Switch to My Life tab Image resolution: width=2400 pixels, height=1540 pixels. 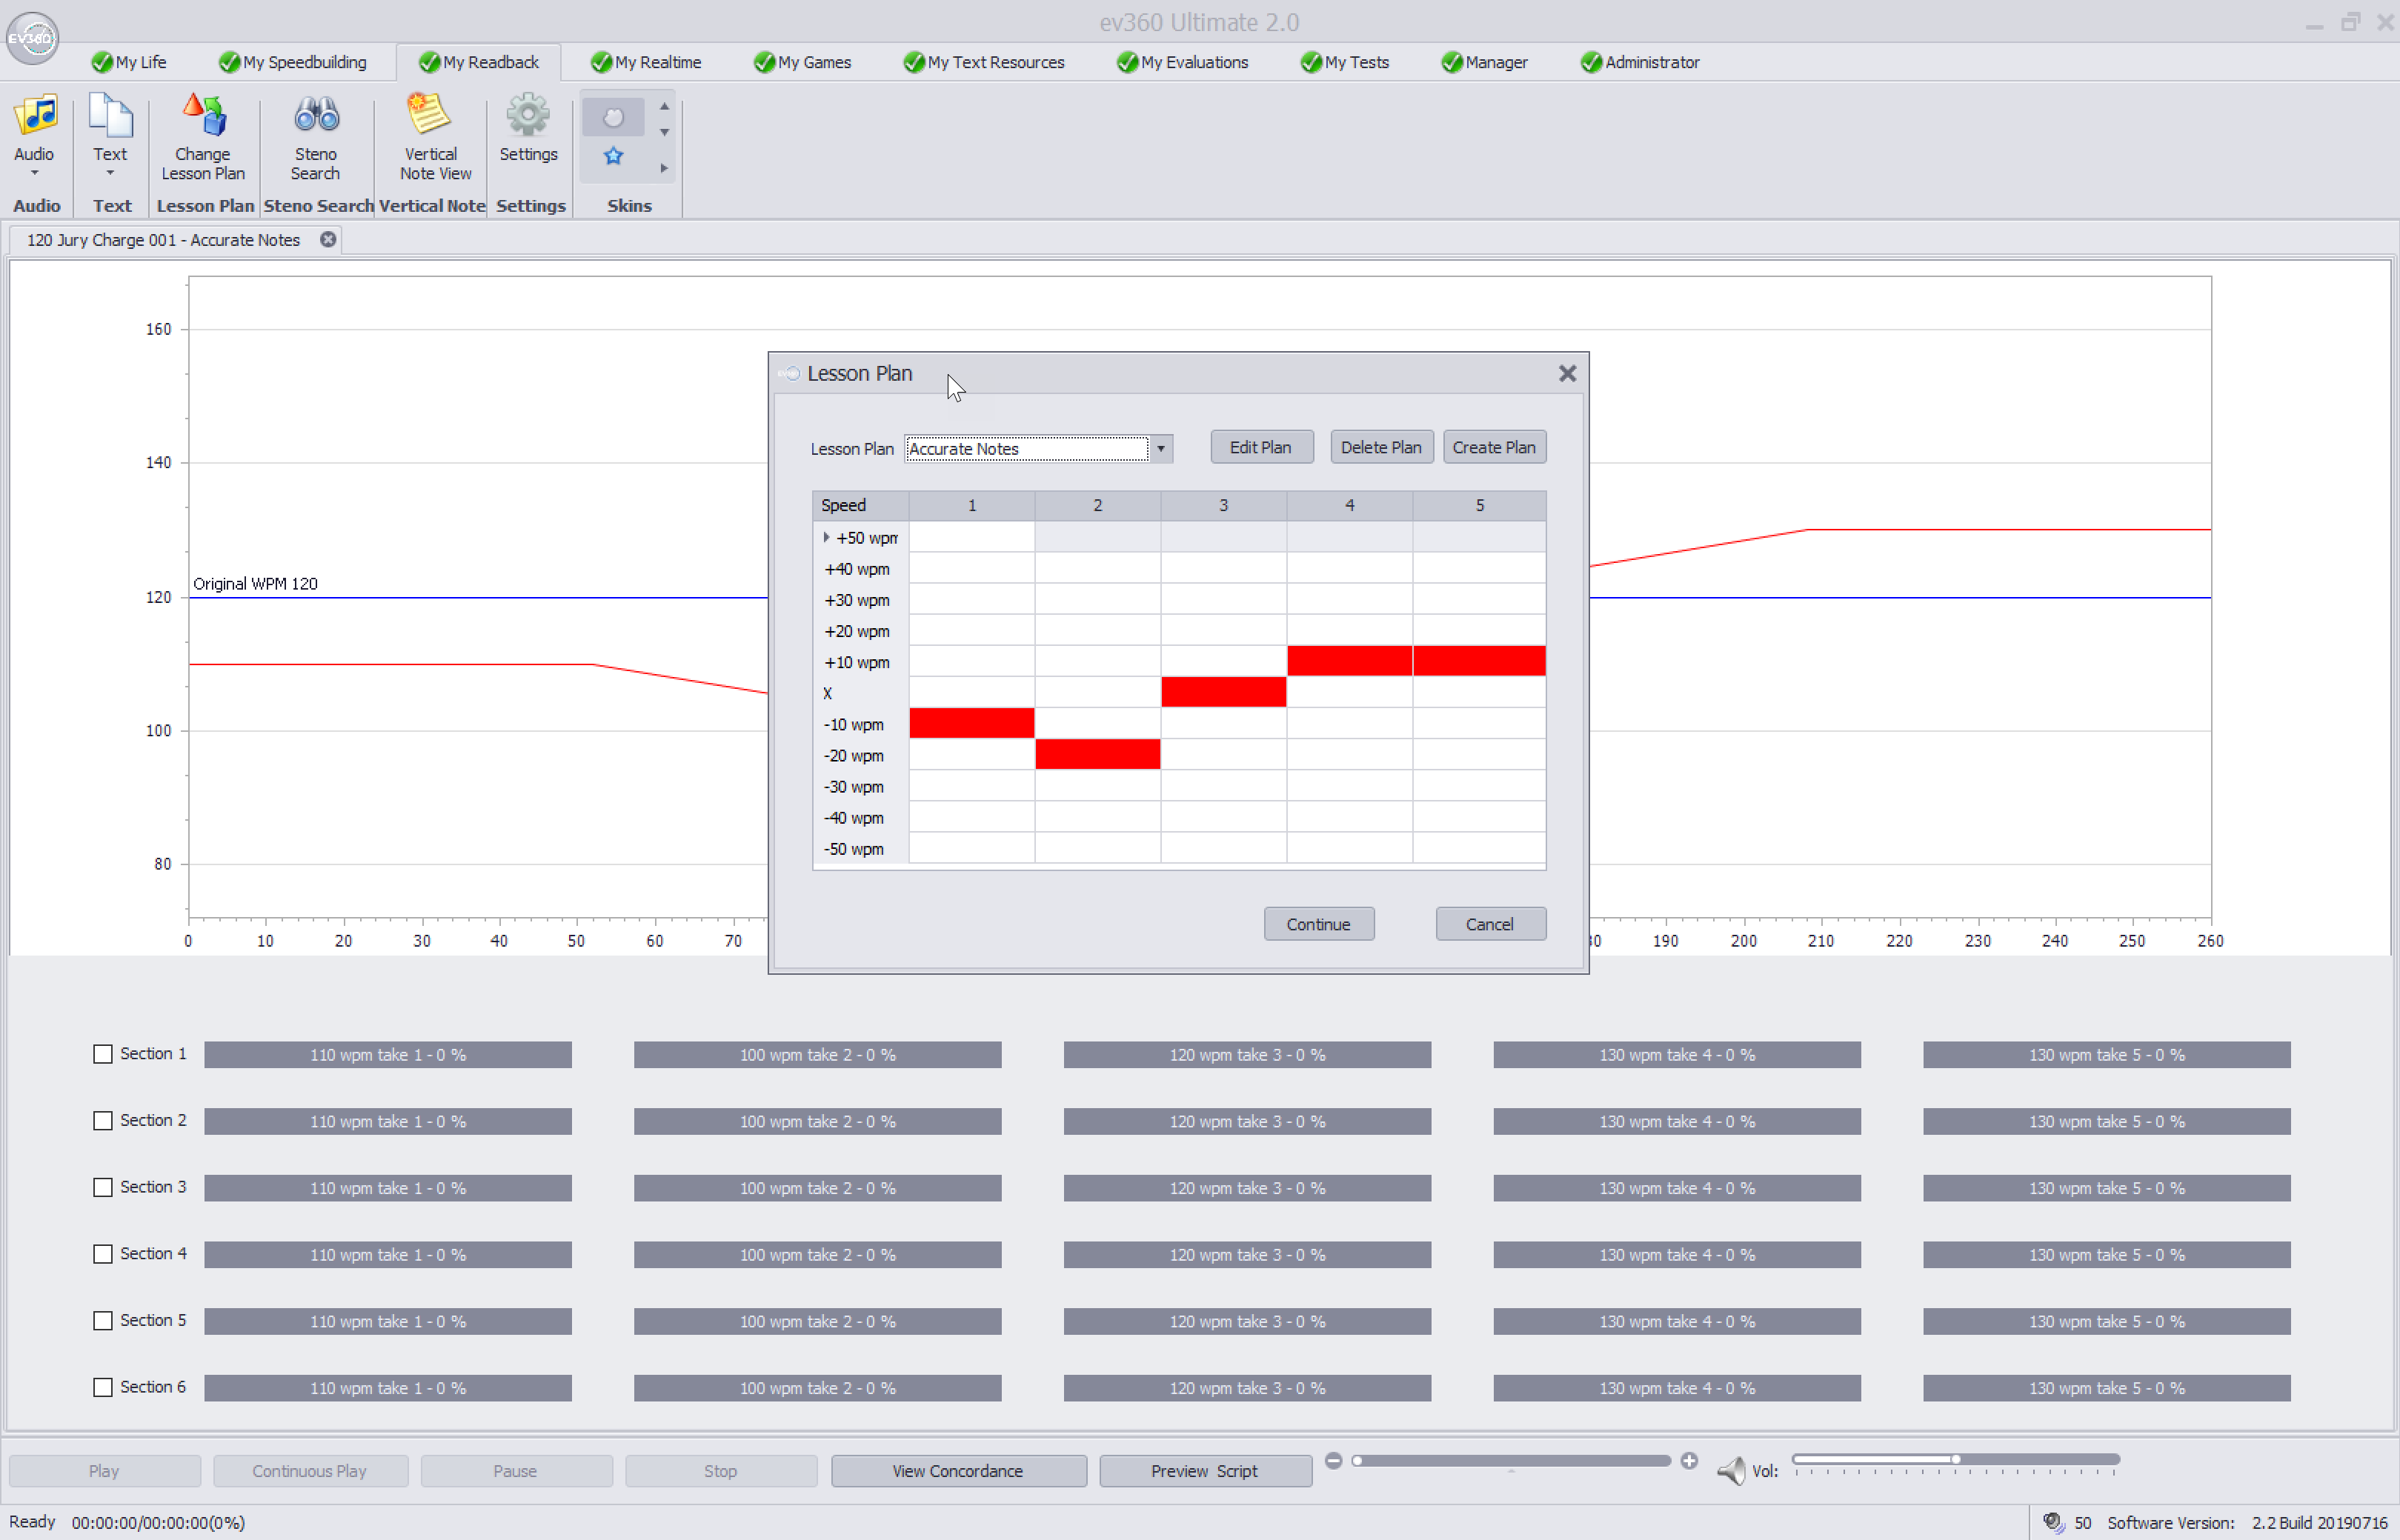point(129,62)
